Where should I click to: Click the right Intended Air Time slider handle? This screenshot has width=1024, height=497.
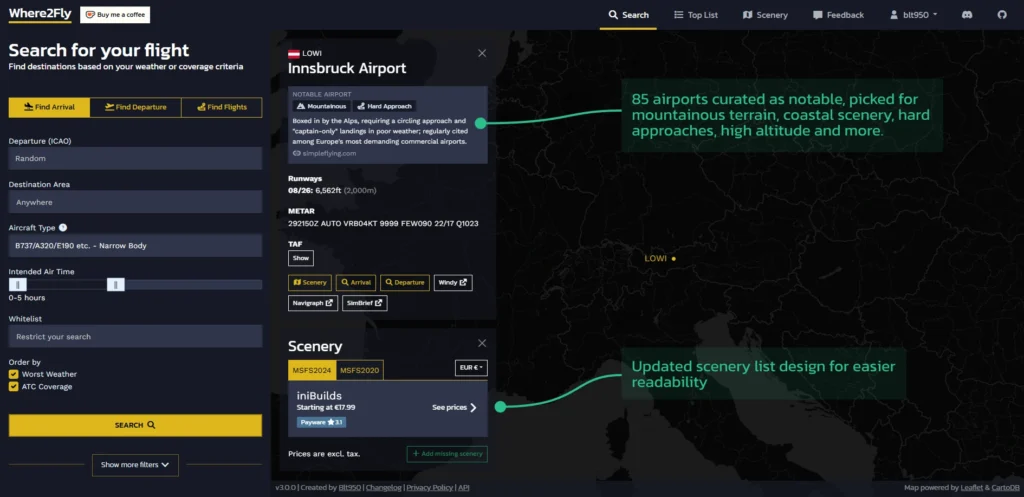tap(116, 285)
